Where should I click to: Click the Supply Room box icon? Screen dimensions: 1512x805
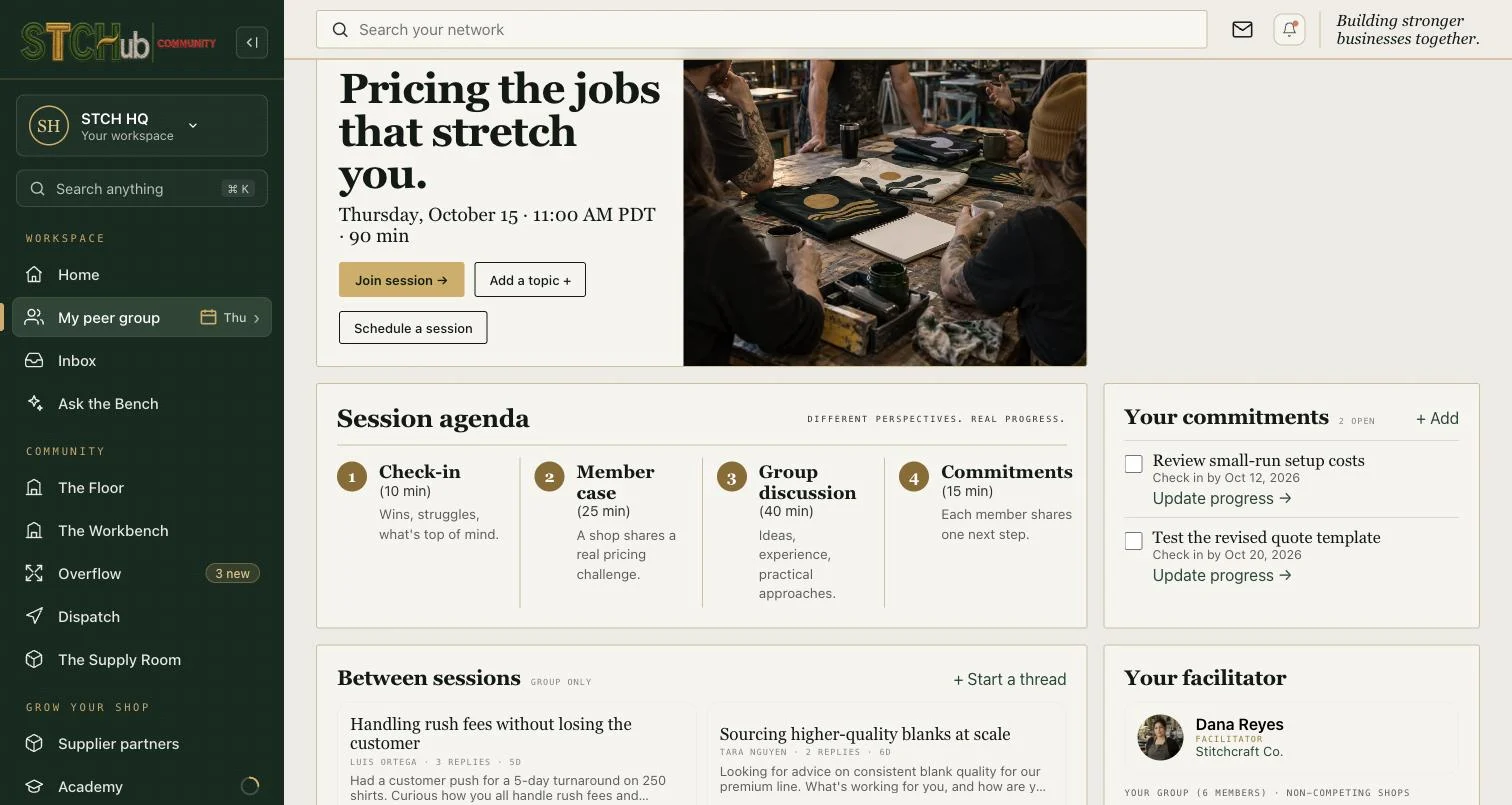coord(35,659)
